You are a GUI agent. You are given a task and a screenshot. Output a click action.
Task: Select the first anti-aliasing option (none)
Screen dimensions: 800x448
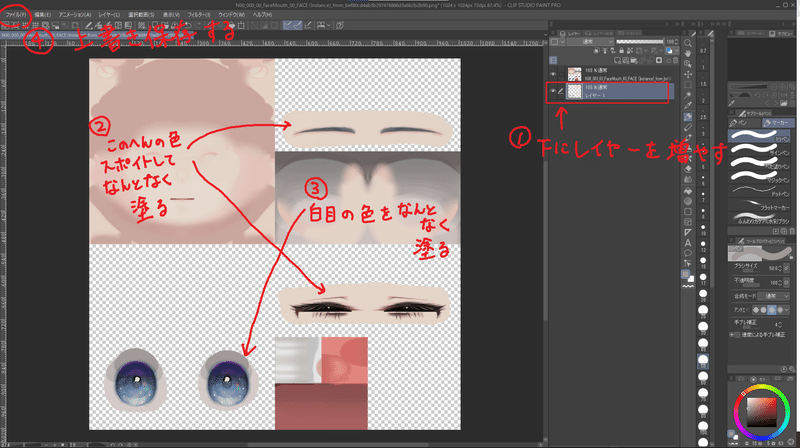756,310
